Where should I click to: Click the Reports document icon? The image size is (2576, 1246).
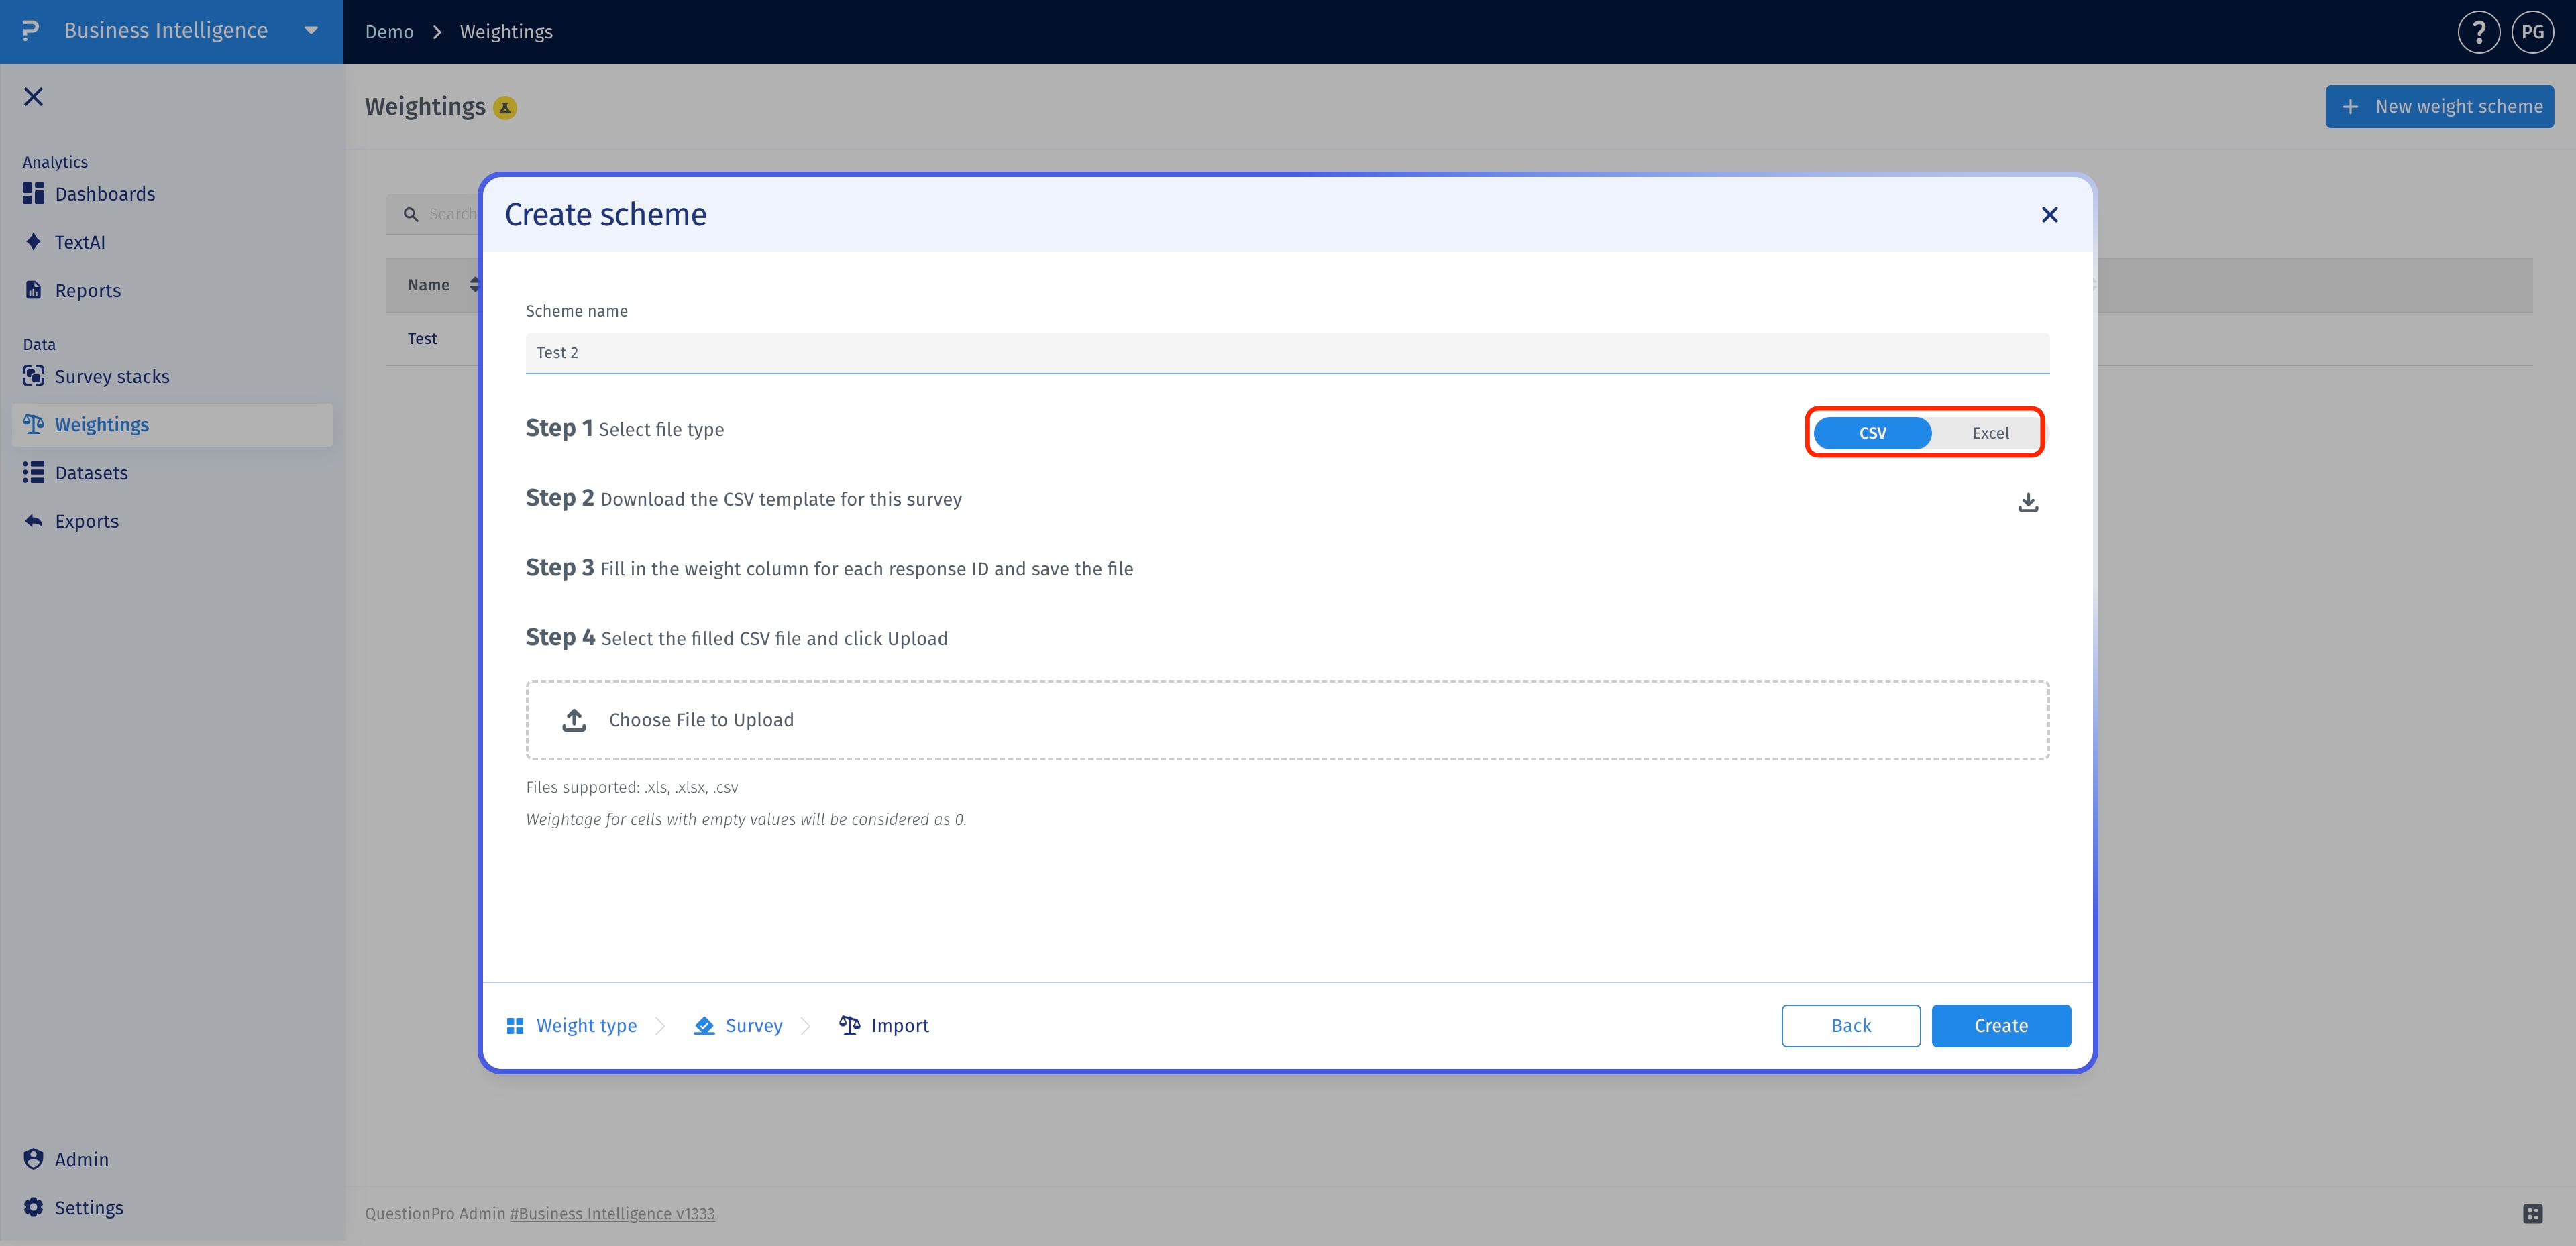[x=34, y=291]
